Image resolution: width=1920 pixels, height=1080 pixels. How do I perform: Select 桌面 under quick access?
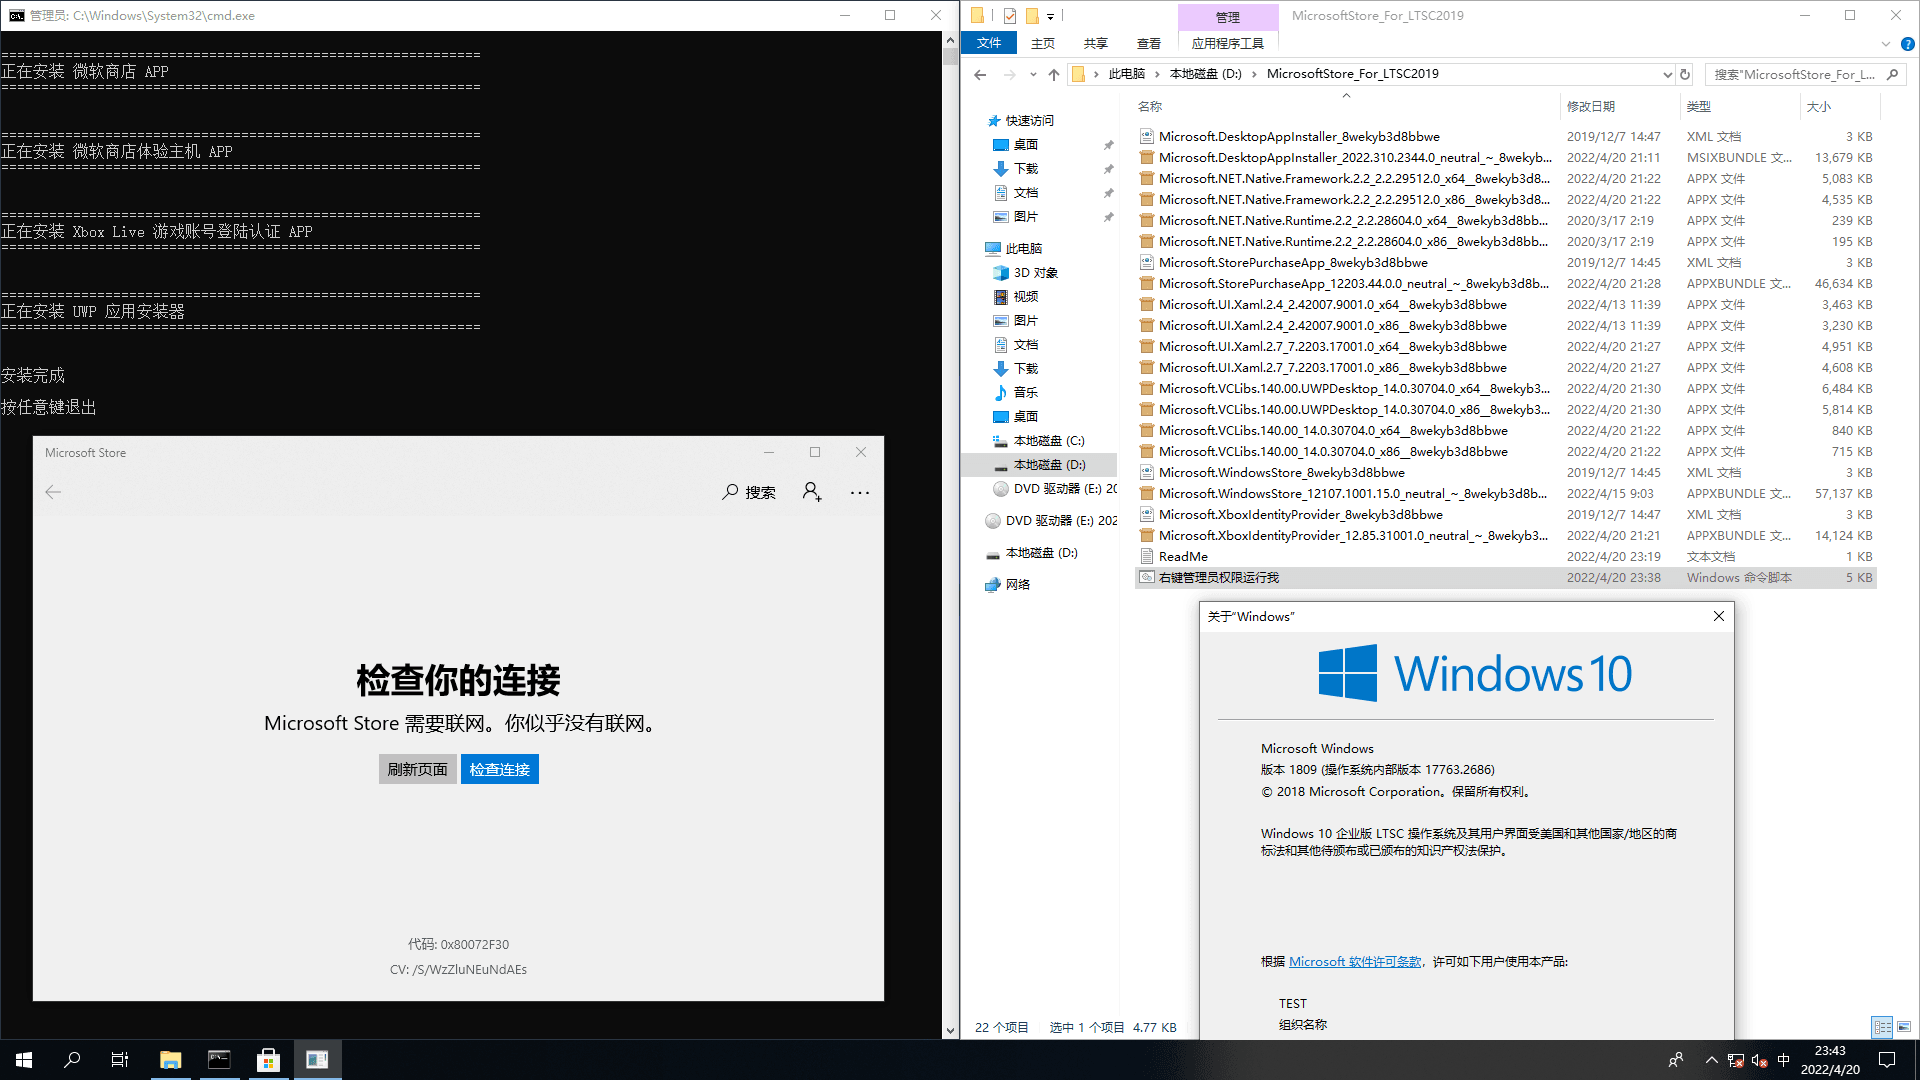[1026, 144]
